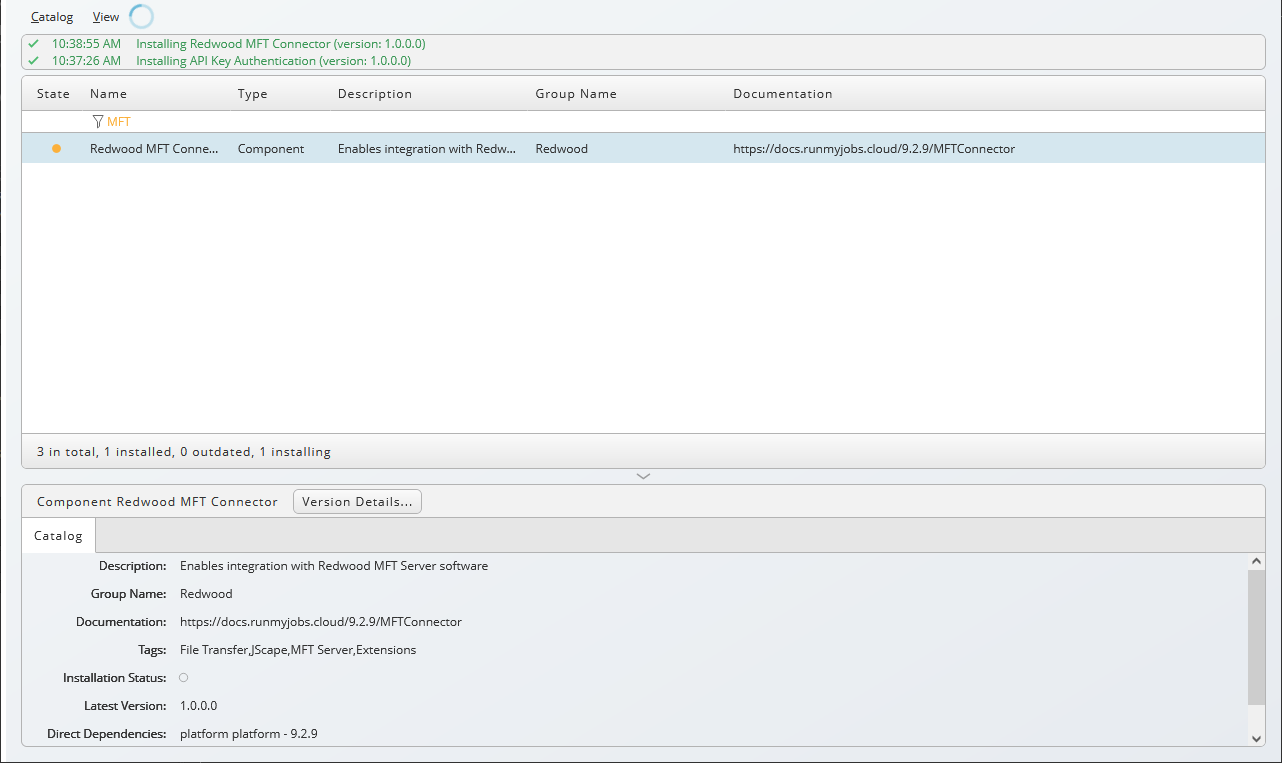Select Installing Redwood MFT Connector log entry
Screen dimensions: 1282x763
click(x=281, y=44)
